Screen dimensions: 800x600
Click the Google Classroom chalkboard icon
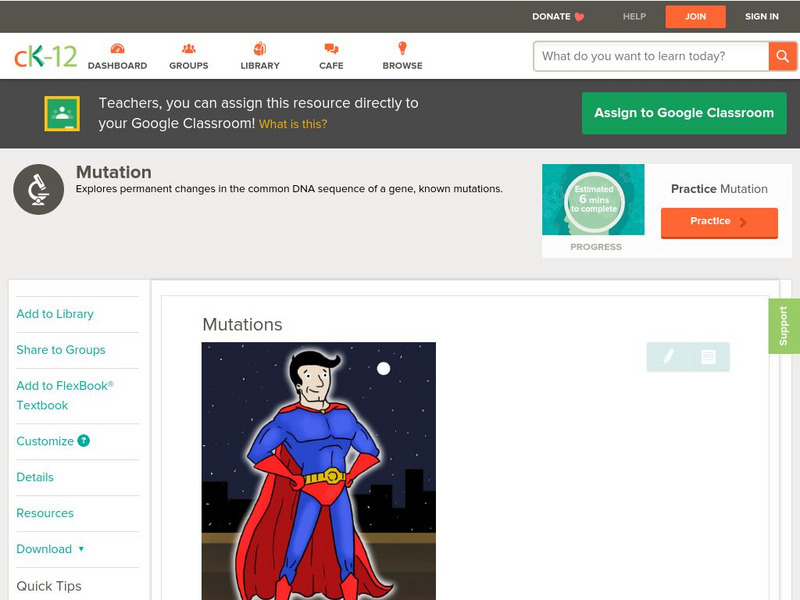(62, 113)
